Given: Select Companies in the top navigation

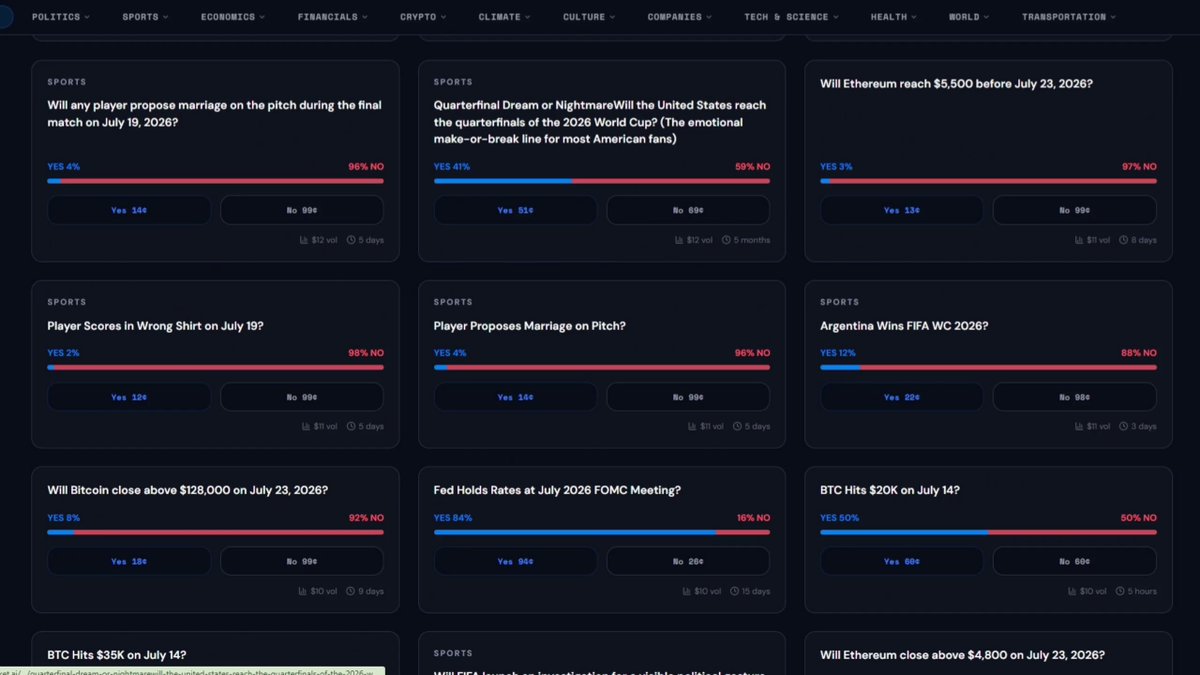Looking at the screenshot, I should (680, 17).
